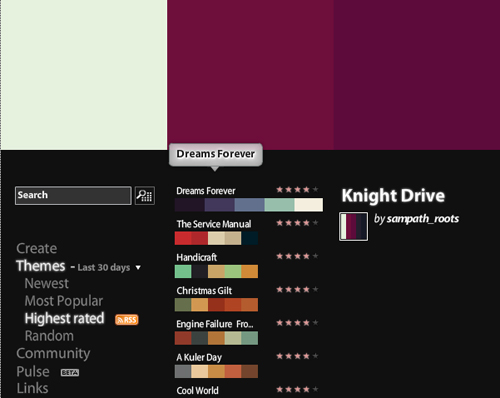Click the Search input field
Screen dimensions: 500x398
(x=73, y=195)
